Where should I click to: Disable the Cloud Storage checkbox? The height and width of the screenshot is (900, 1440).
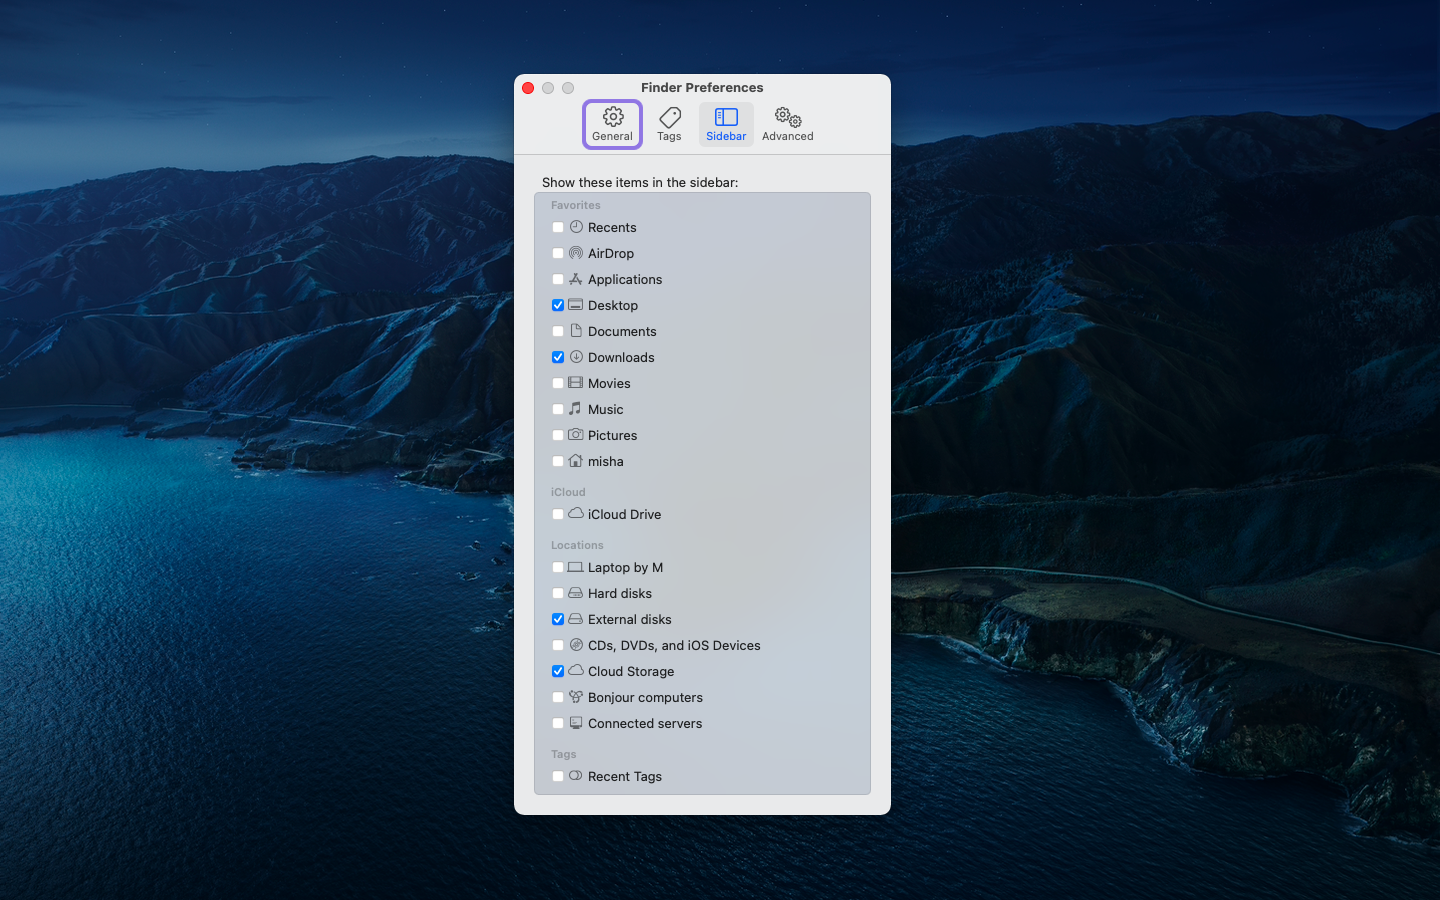(558, 672)
